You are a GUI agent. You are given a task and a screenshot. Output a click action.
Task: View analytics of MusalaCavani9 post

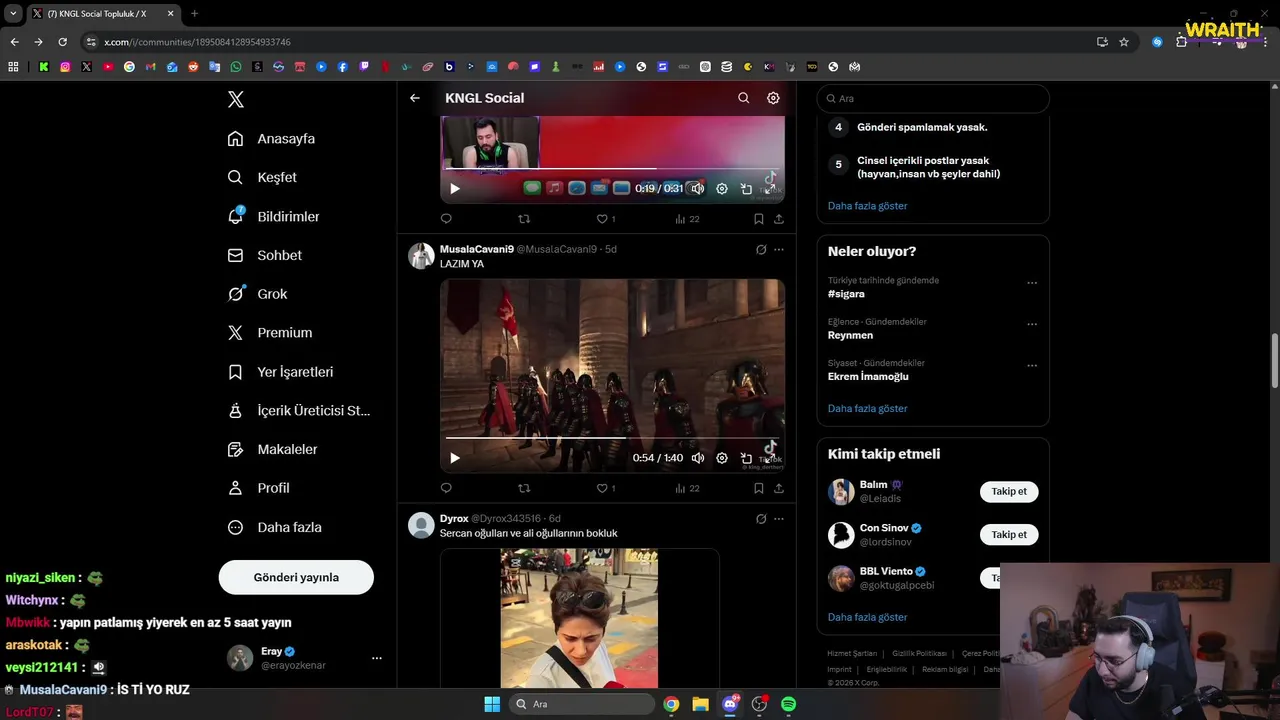point(687,488)
